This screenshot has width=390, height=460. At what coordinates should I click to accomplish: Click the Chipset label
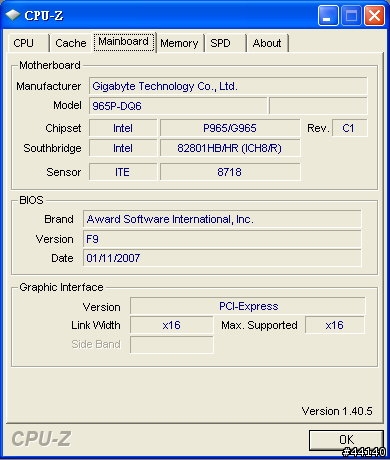[63, 128]
